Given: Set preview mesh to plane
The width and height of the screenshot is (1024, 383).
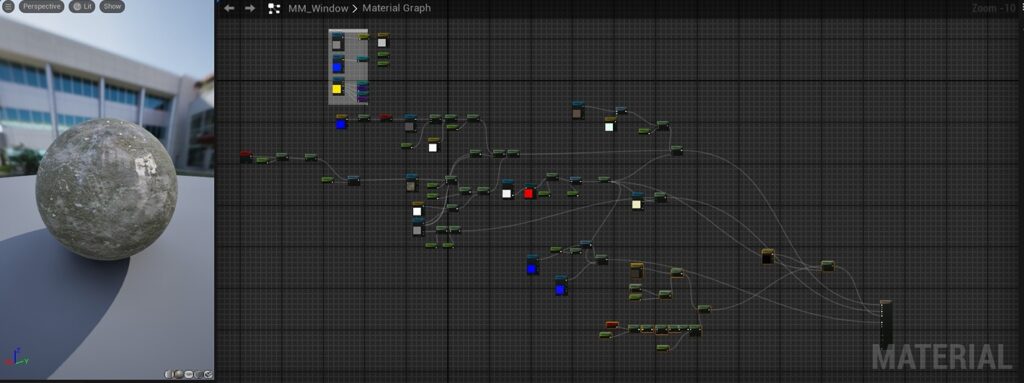Looking at the screenshot, I should click(x=189, y=375).
